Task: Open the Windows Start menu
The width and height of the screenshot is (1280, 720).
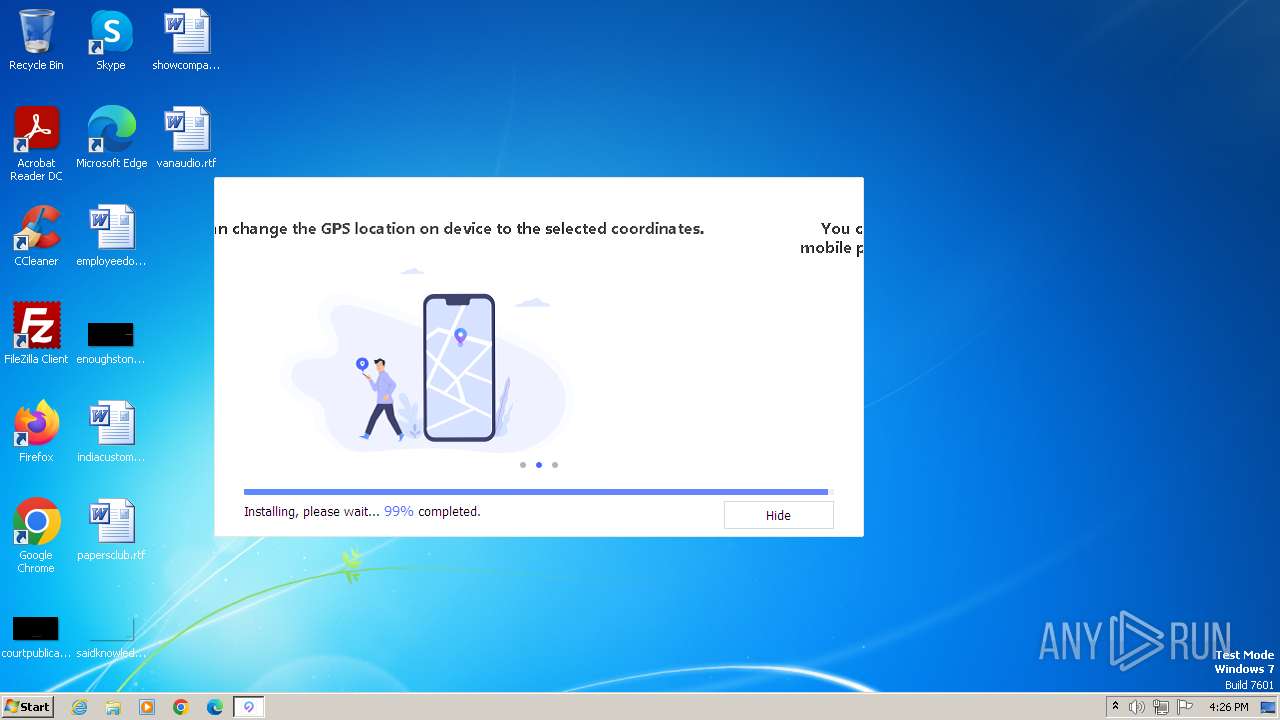Action: (27, 707)
